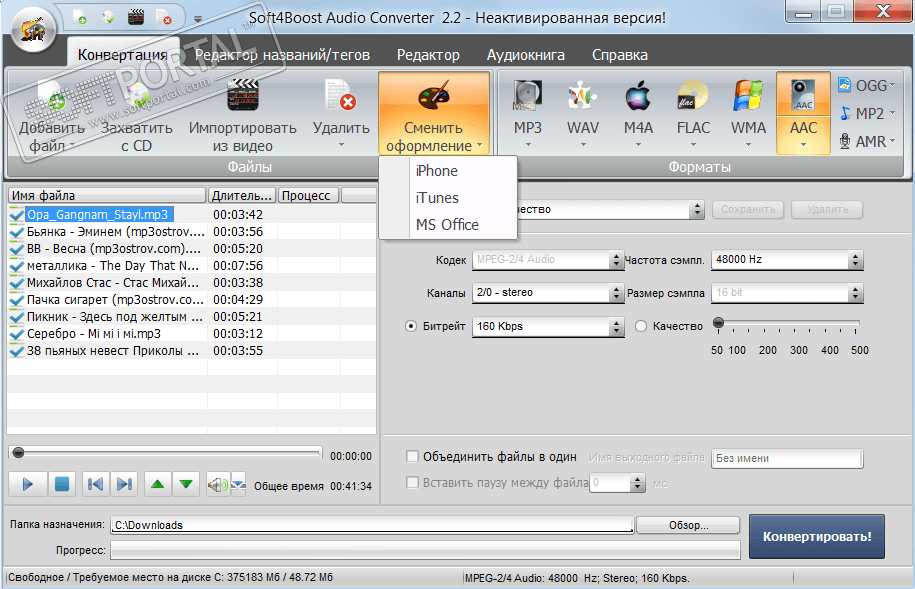The width and height of the screenshot is (915, 589).
Task: Select FLAC output format
Action: coord(693,113)
